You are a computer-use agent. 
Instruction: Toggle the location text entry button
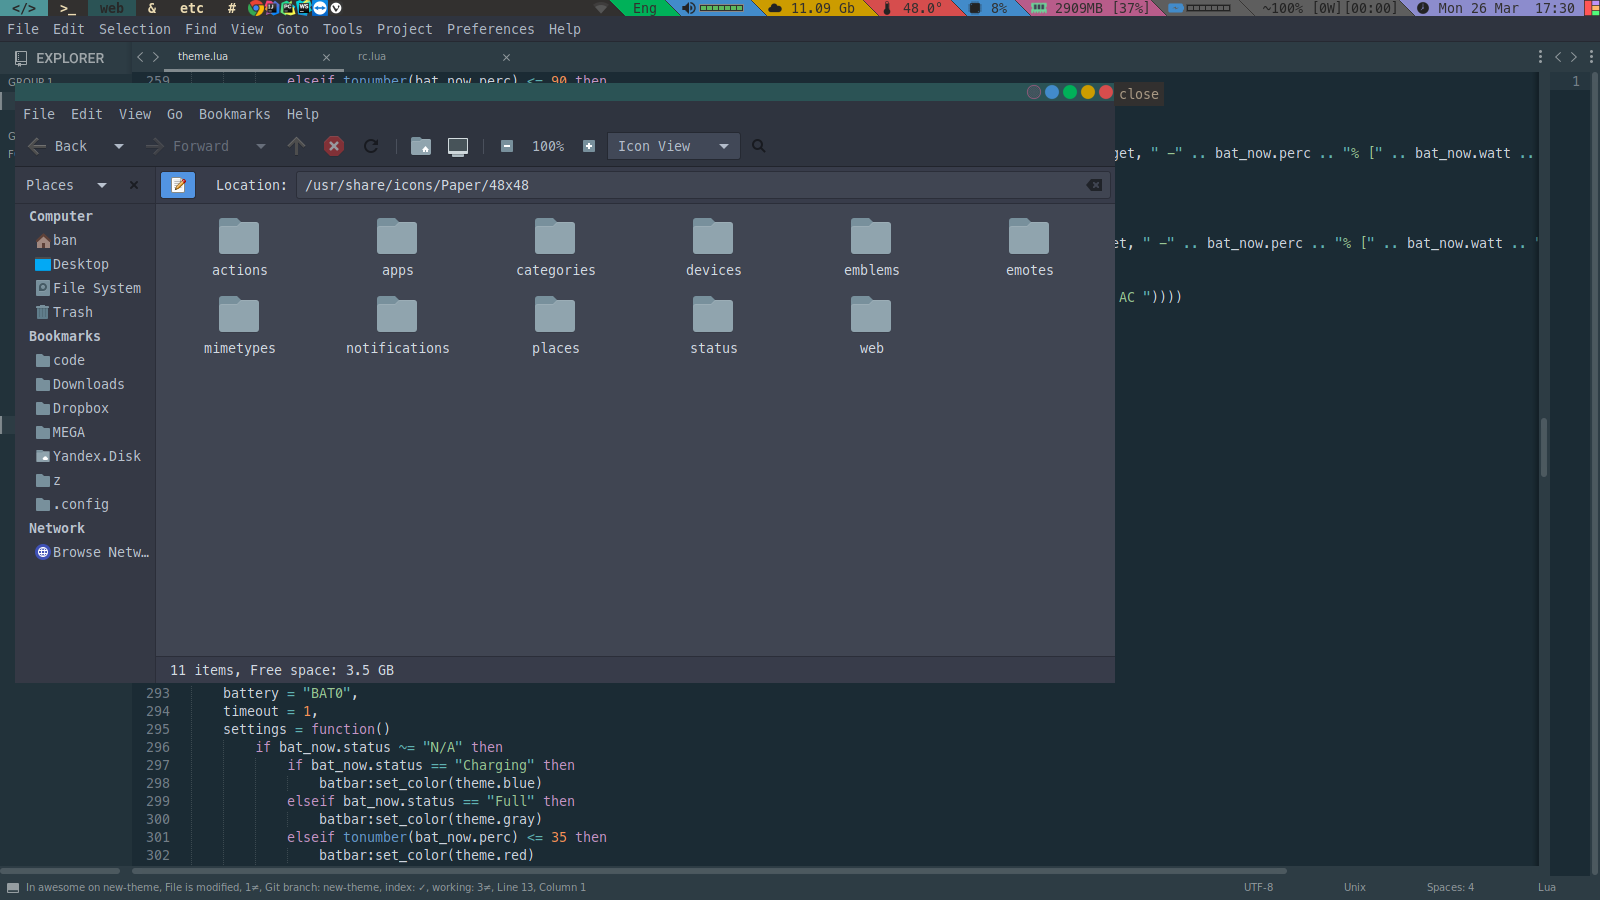(178, 185)
